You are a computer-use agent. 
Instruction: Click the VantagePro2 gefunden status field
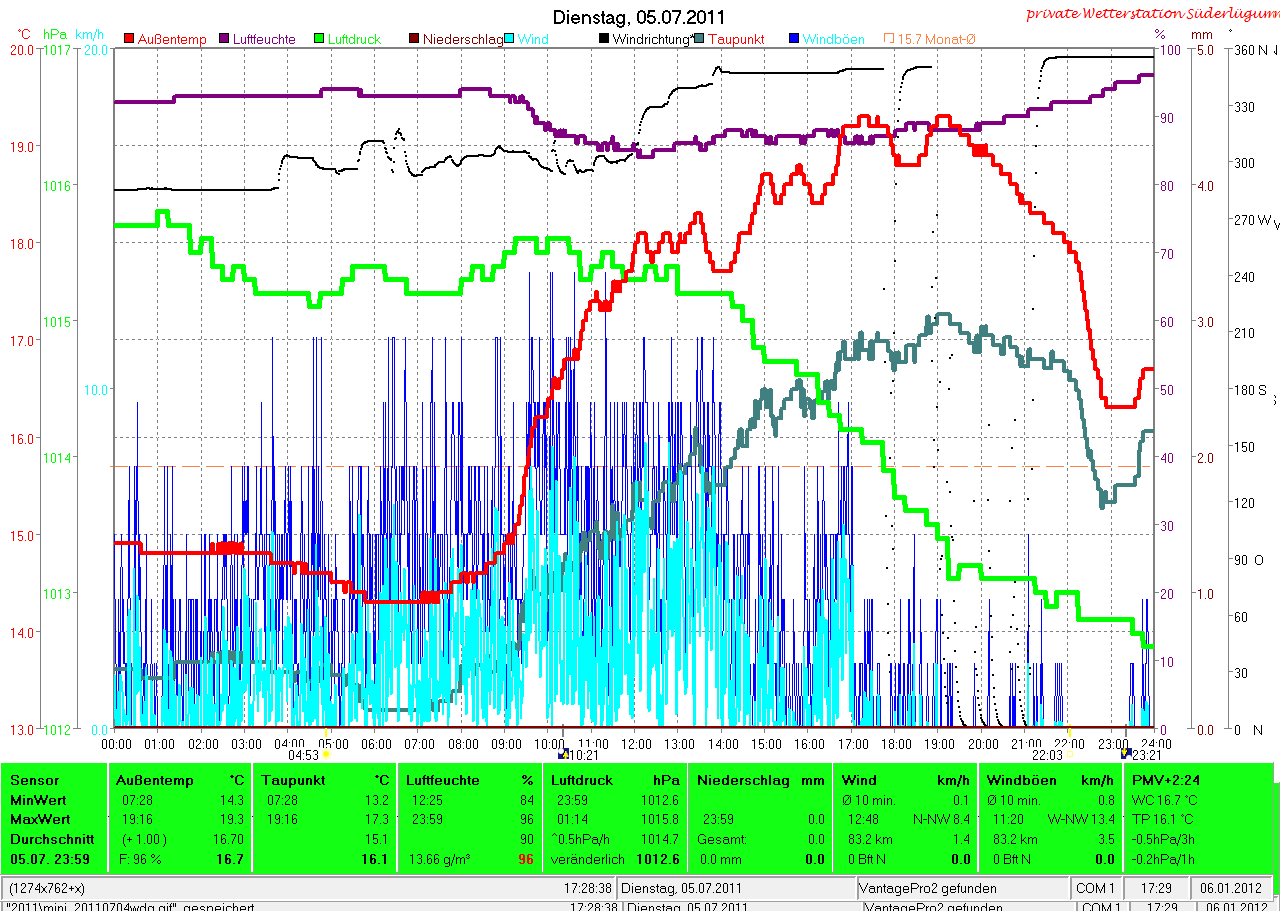(918, 888)
